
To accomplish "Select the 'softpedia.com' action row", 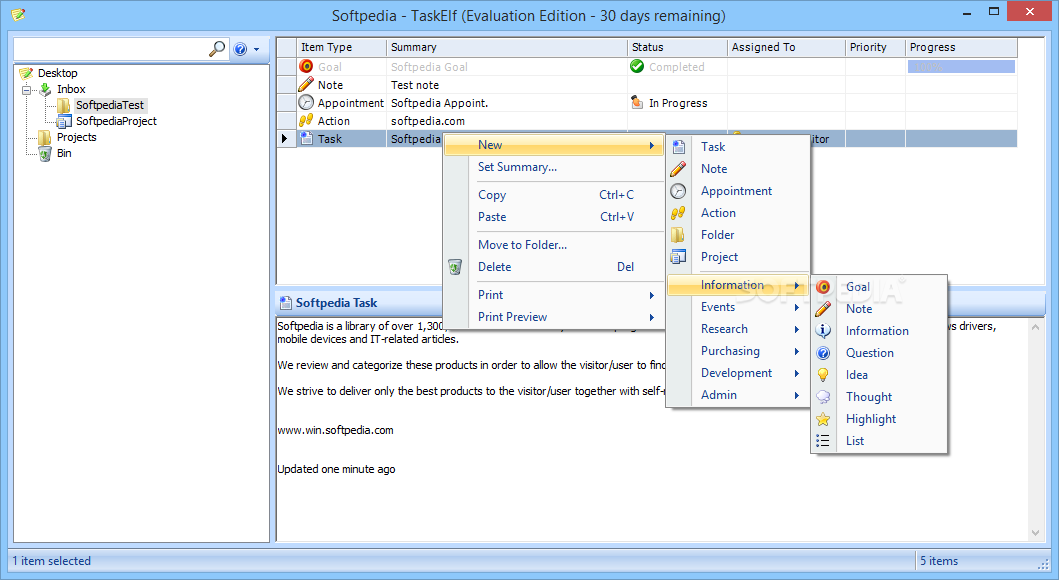I will tap(428, 121).
